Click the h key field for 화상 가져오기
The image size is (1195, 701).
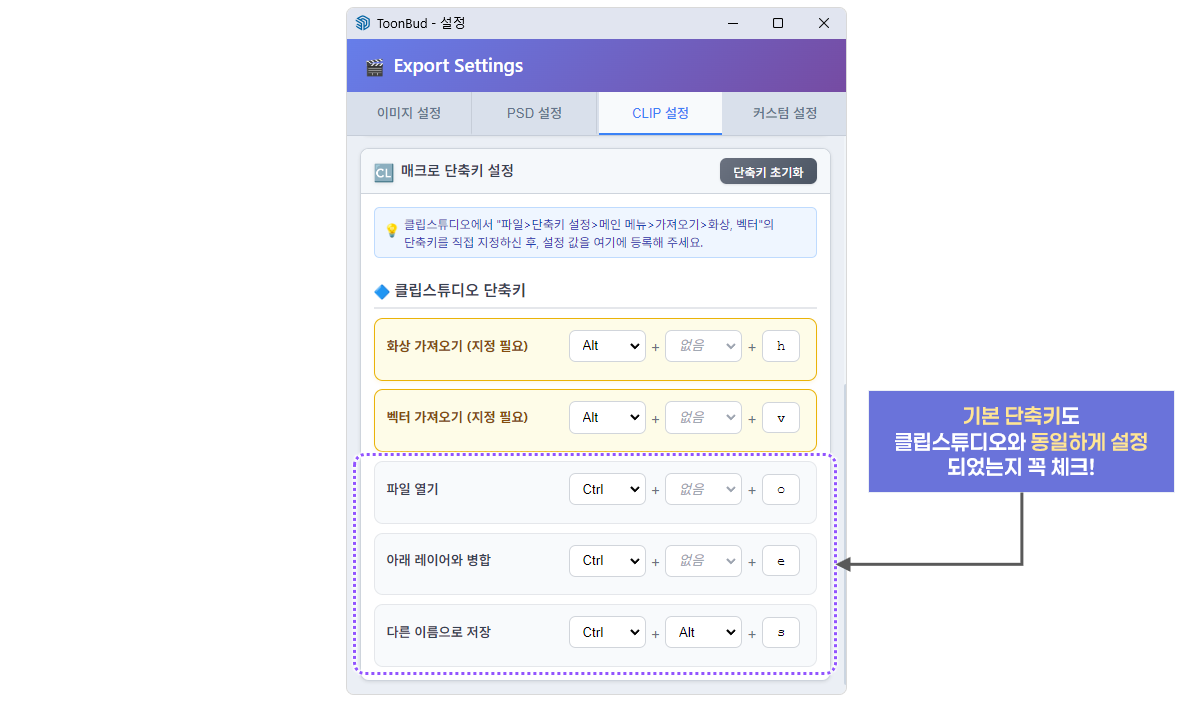click(781, 345)
